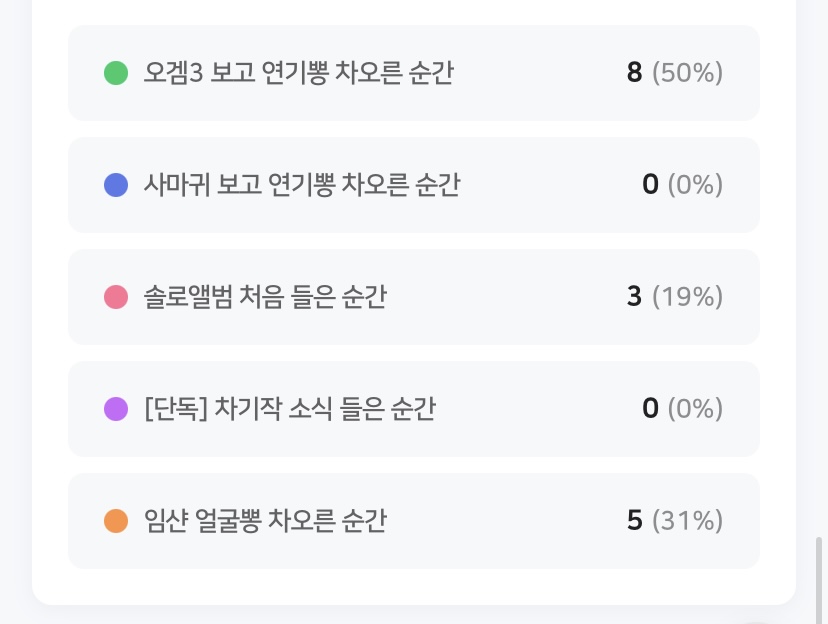The width and height of the screenshot is (828, 624).
Task: Click the purple dot beside [단독] 차기작 option
Action: point(116,409)
